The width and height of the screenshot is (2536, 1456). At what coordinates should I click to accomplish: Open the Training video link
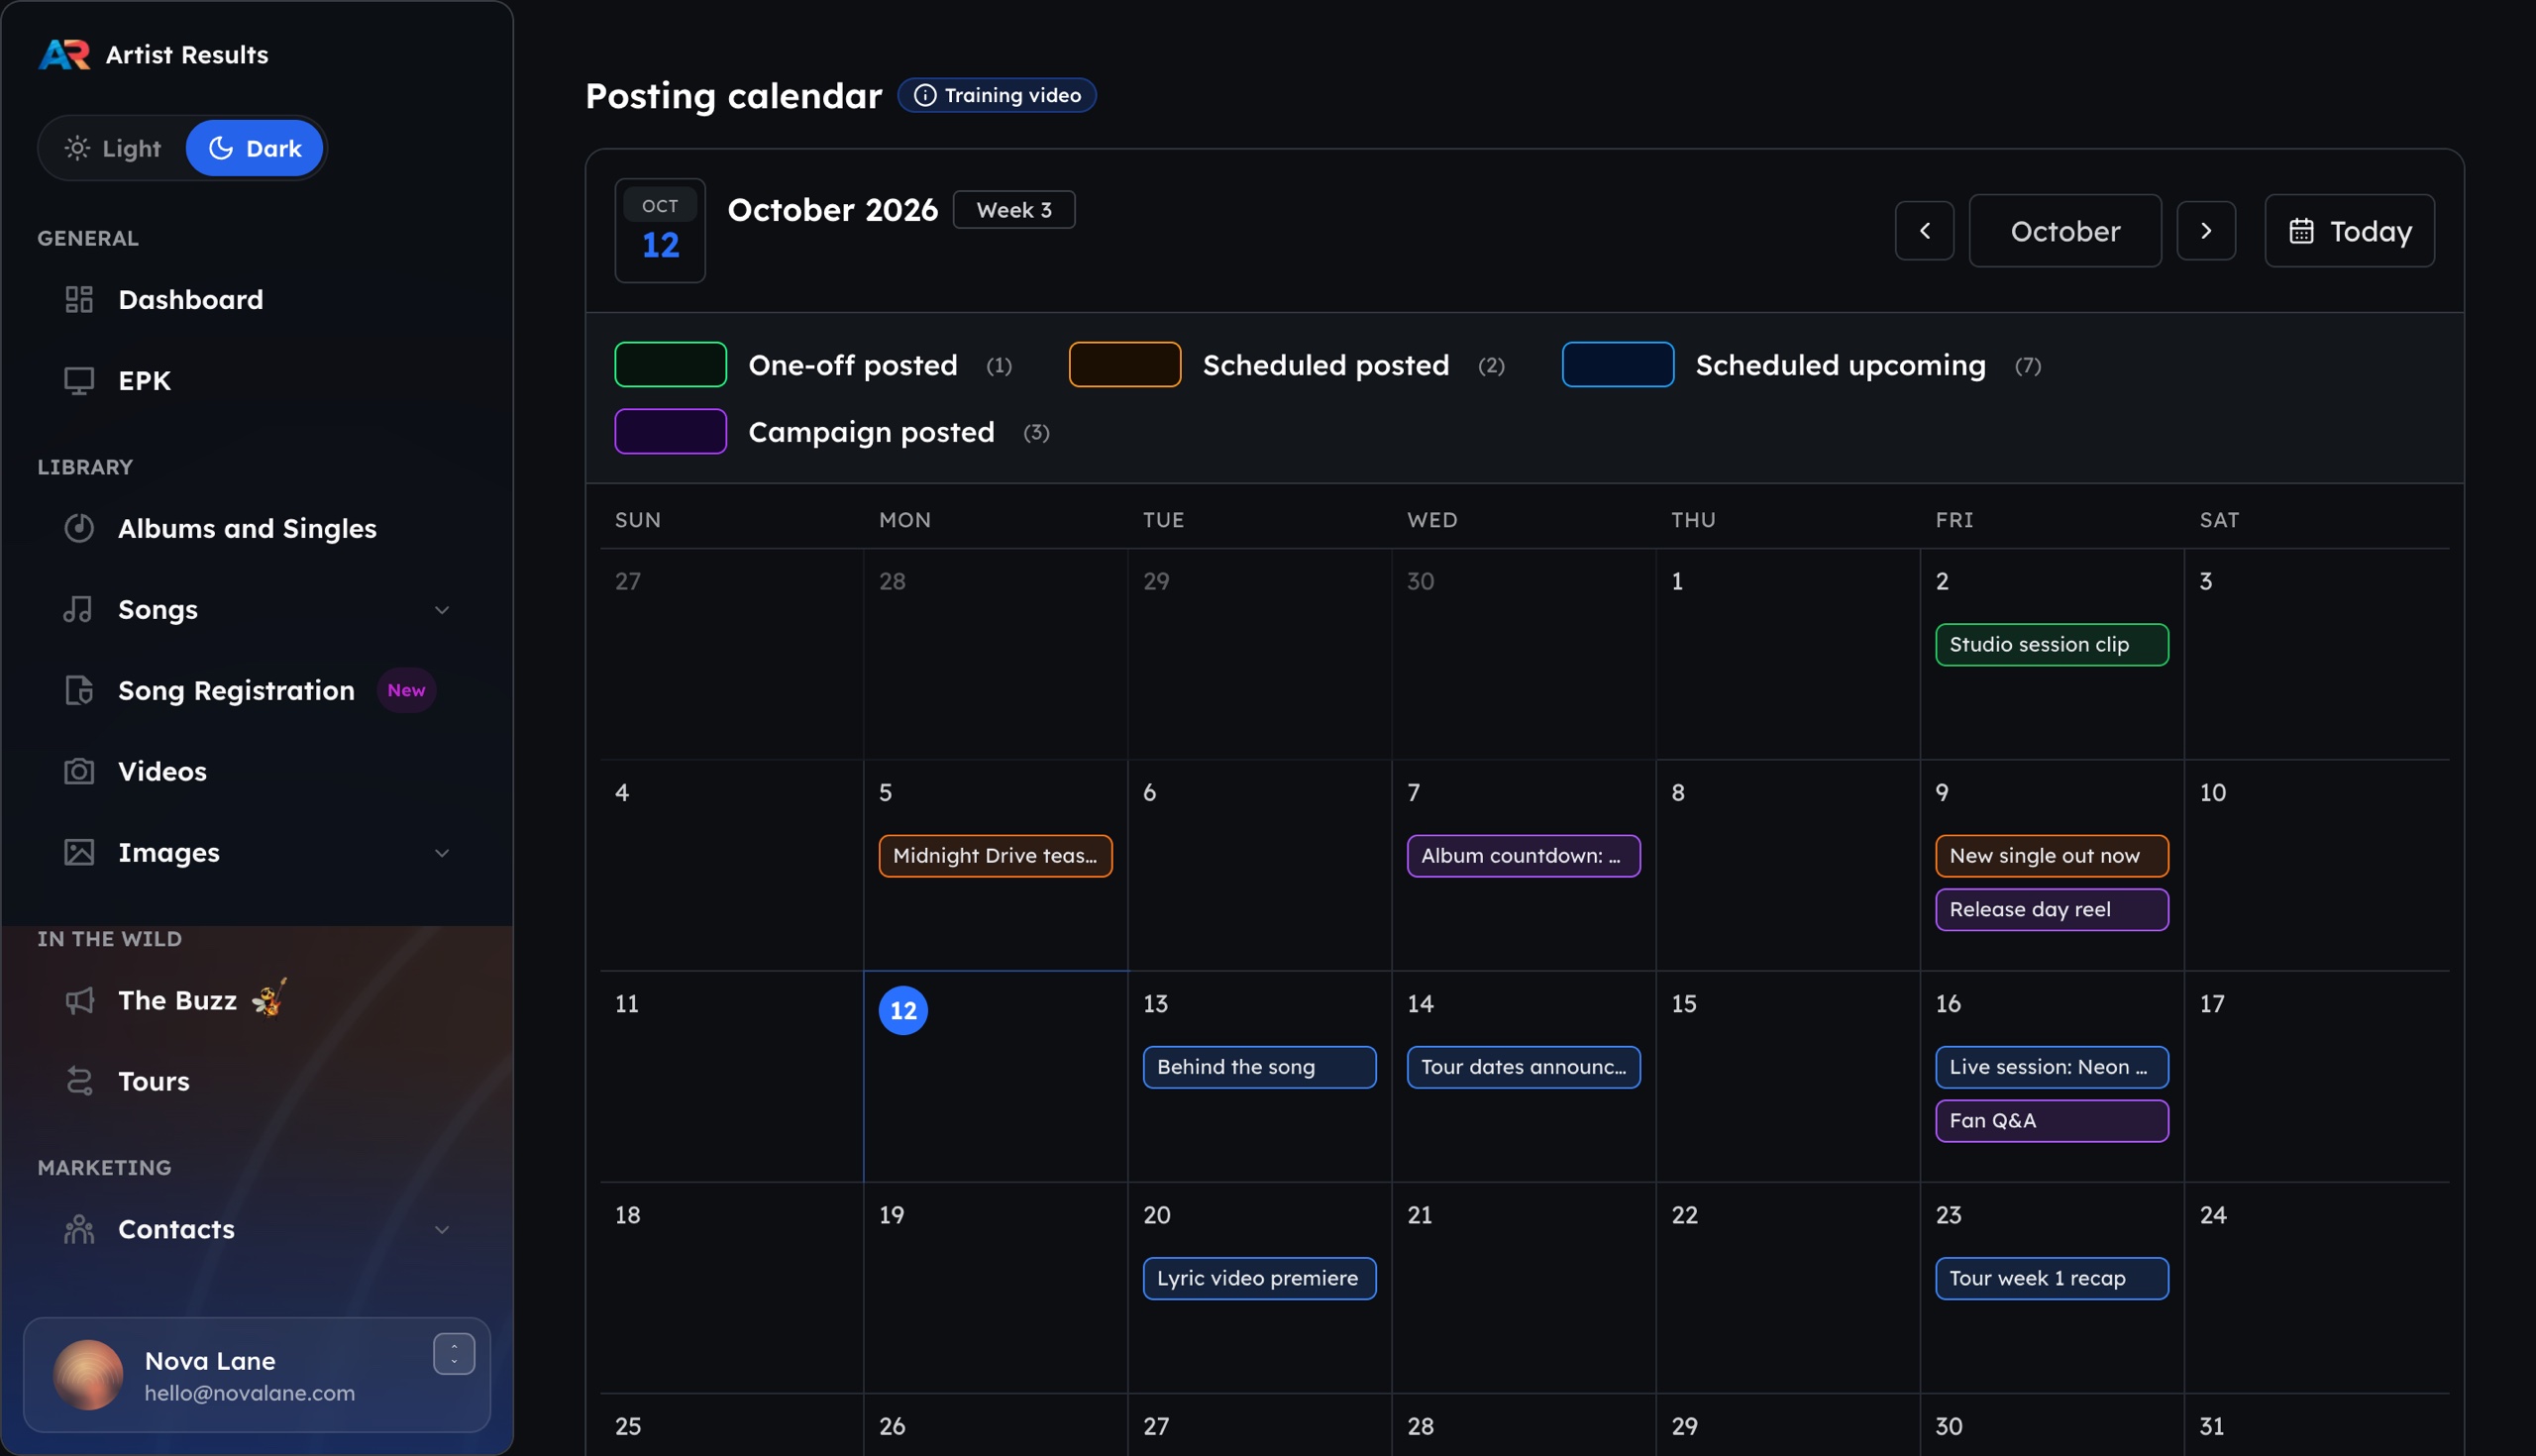pyautogui.click(x=997, y=95)
